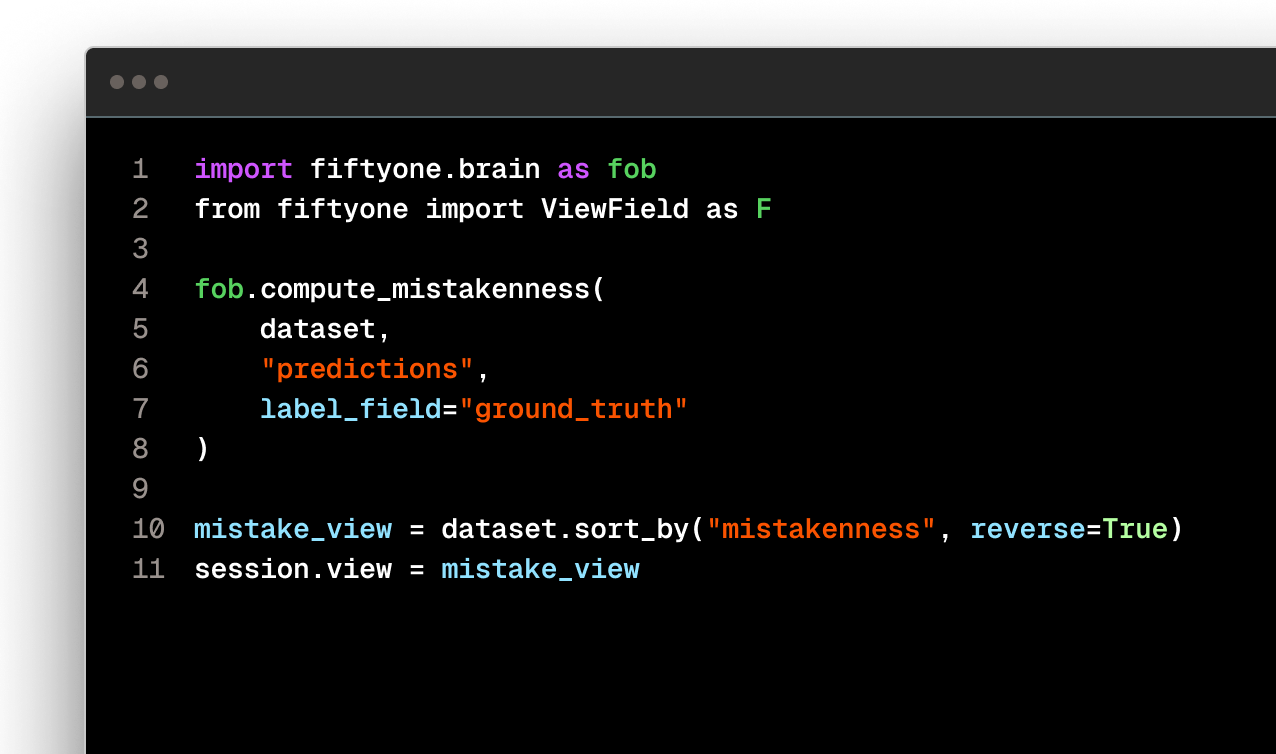Click "mistake_view" variable at the start of line 10
The height and width of the screenshot is (754, 1276).
(x=293, y=530)
